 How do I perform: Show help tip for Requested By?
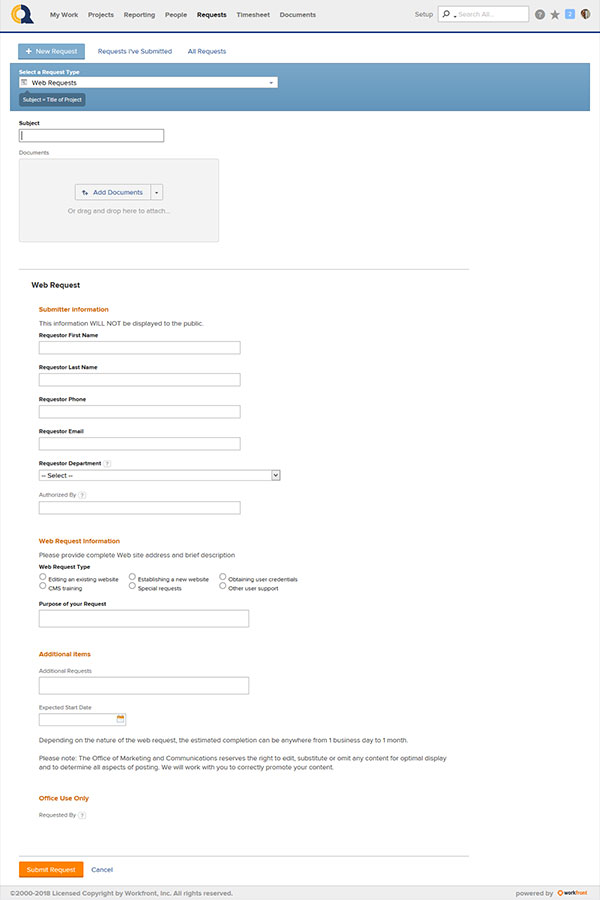click(82, 815)
